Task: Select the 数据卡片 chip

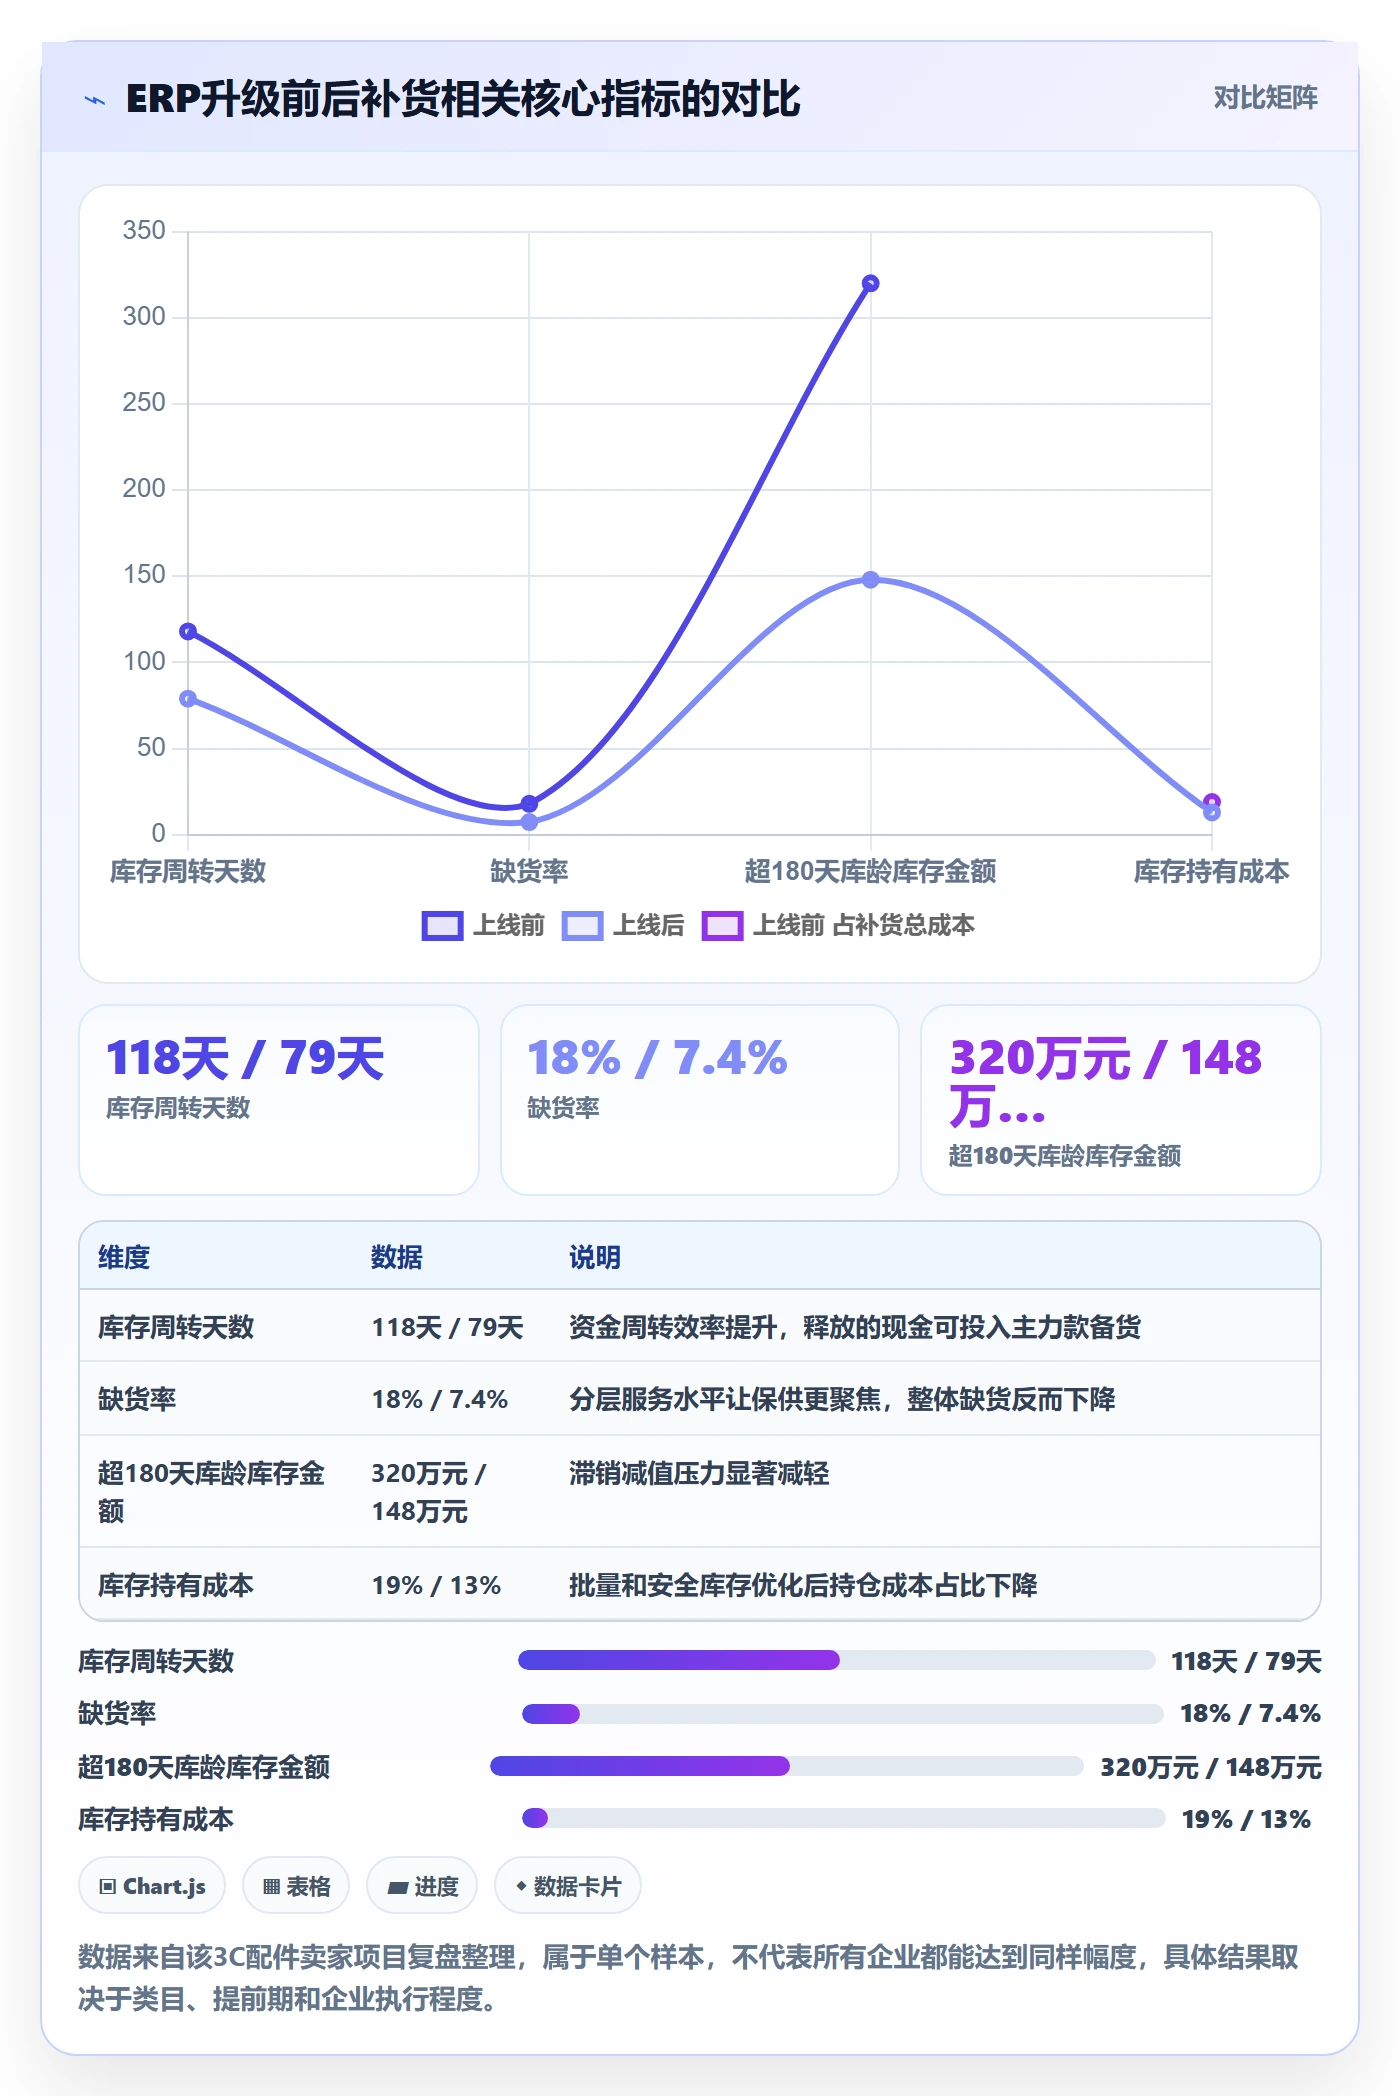Action: coord(568,1886)
